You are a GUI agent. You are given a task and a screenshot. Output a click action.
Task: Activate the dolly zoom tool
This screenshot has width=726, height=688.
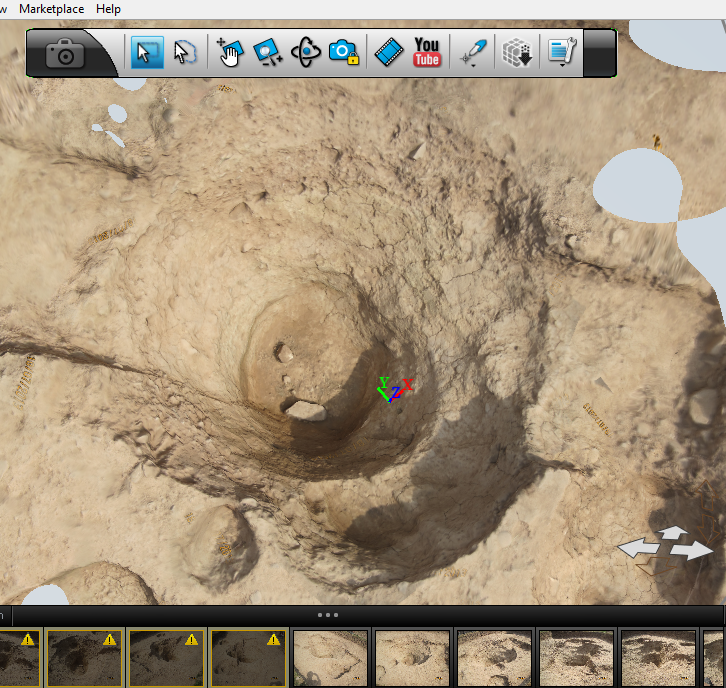point(267,52)
